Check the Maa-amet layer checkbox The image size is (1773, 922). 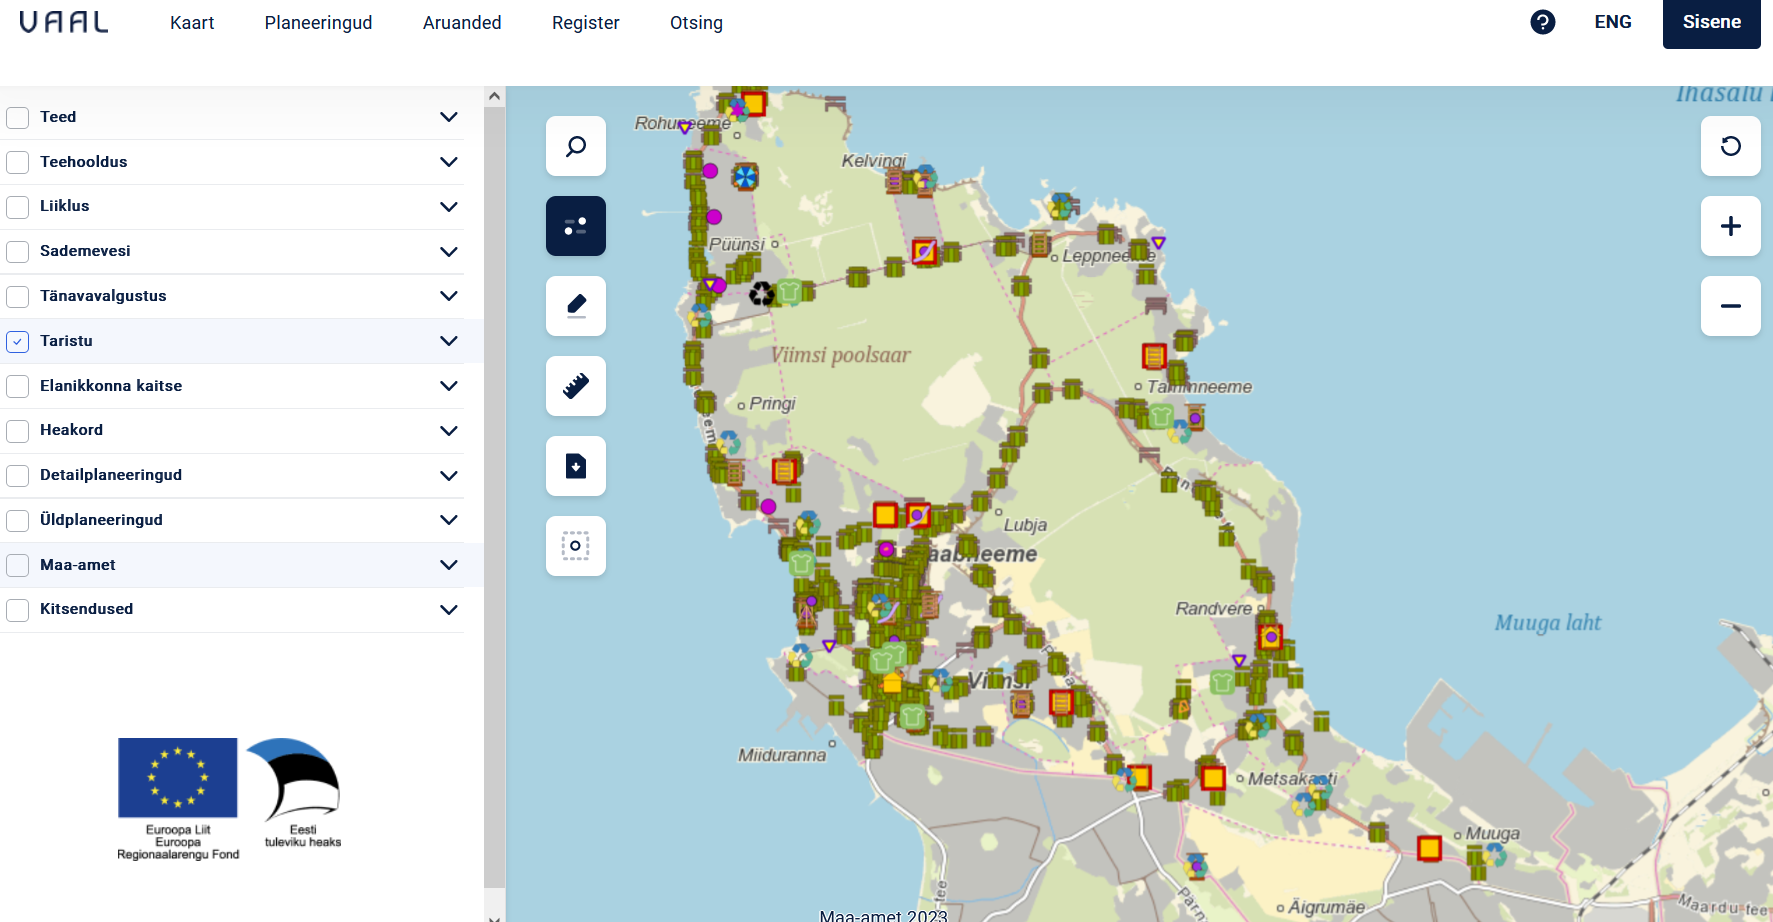(x=18, y=565)
